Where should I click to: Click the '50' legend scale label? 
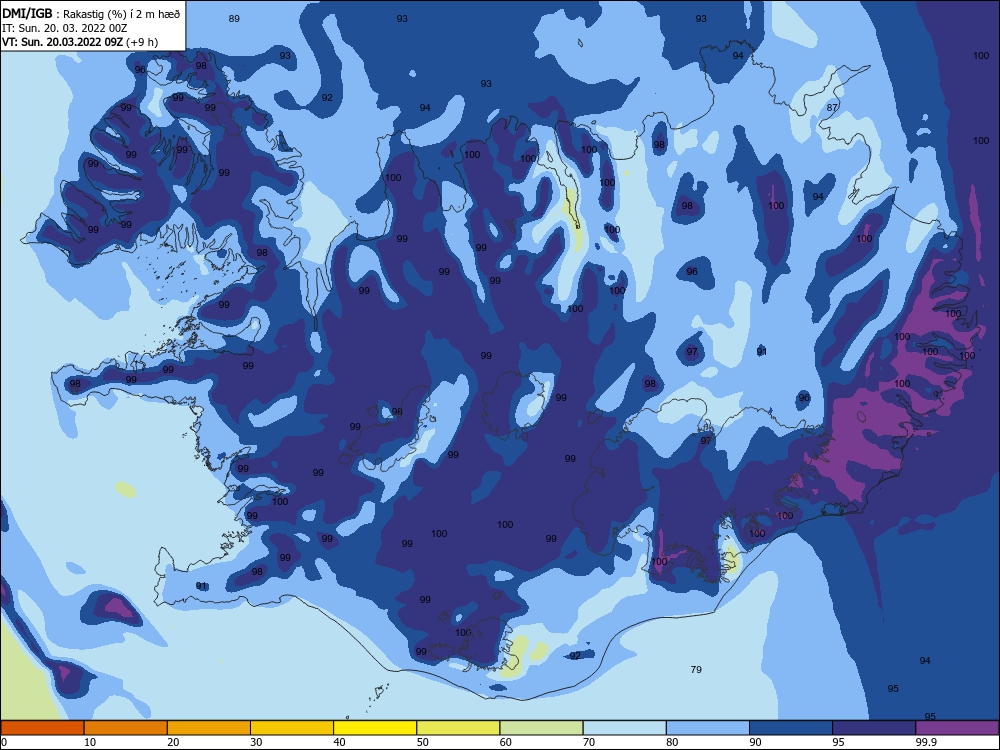(x=423, y=742)
